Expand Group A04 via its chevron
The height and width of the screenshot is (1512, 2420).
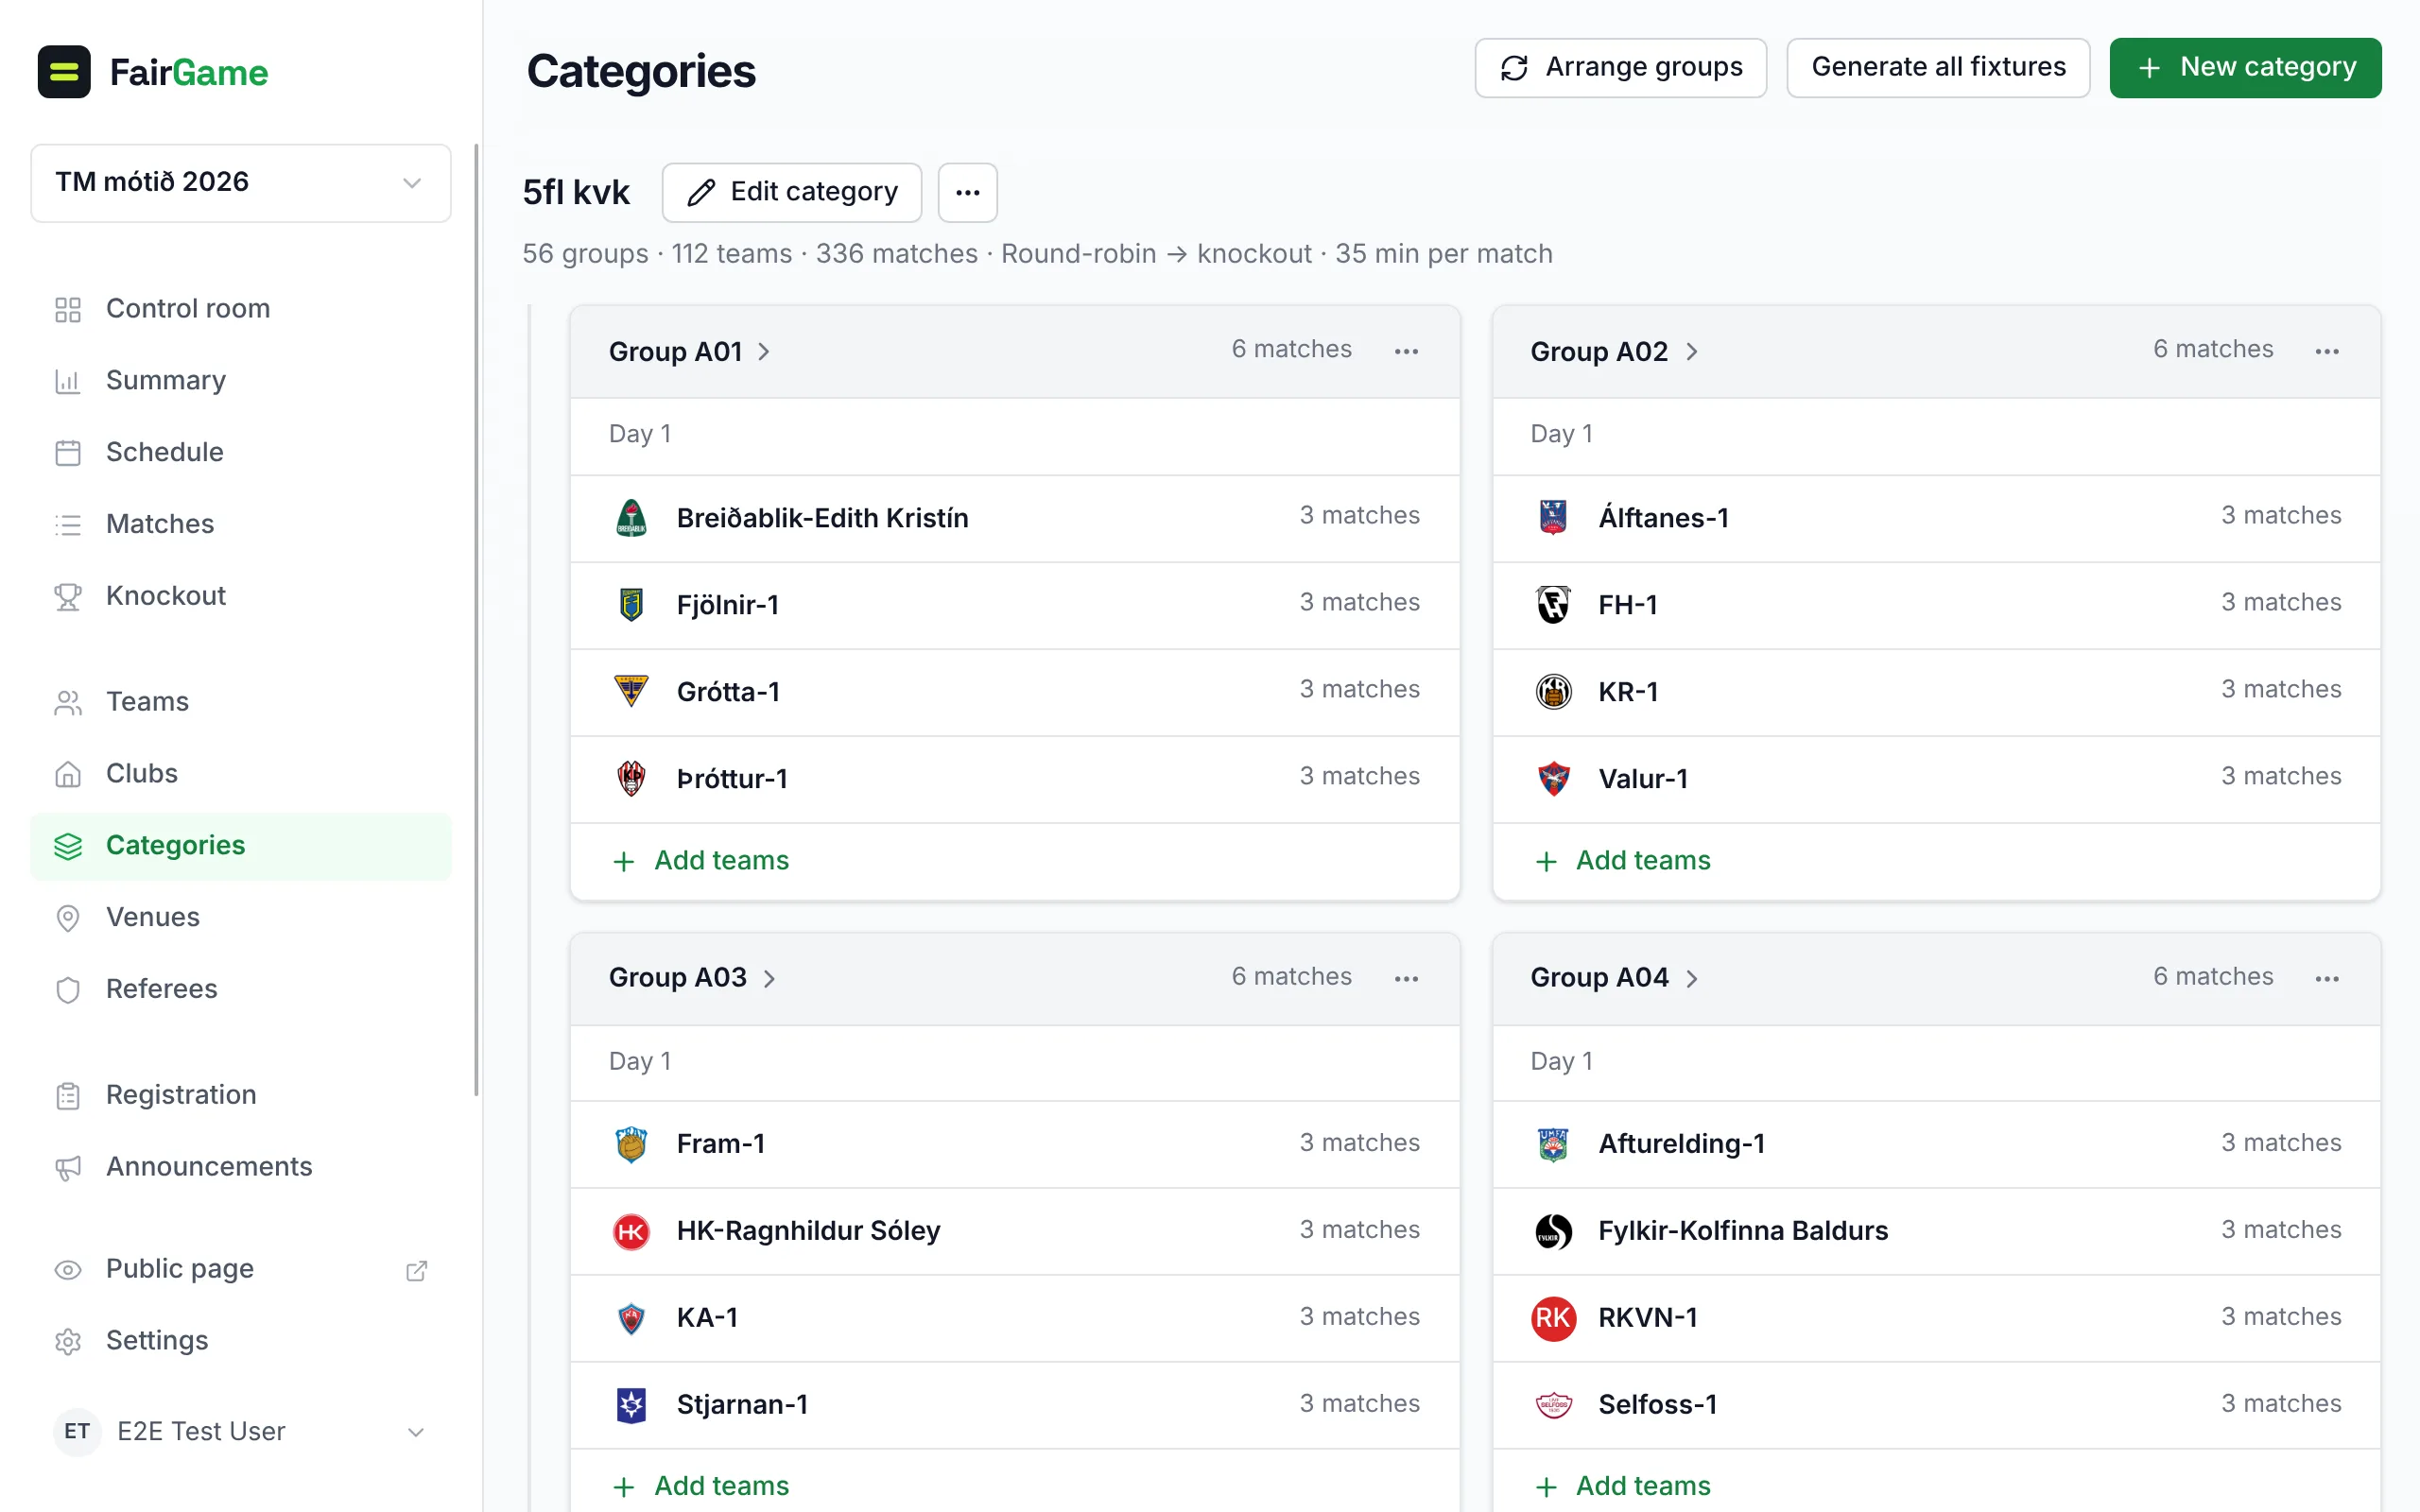(x=1692, y=979)
